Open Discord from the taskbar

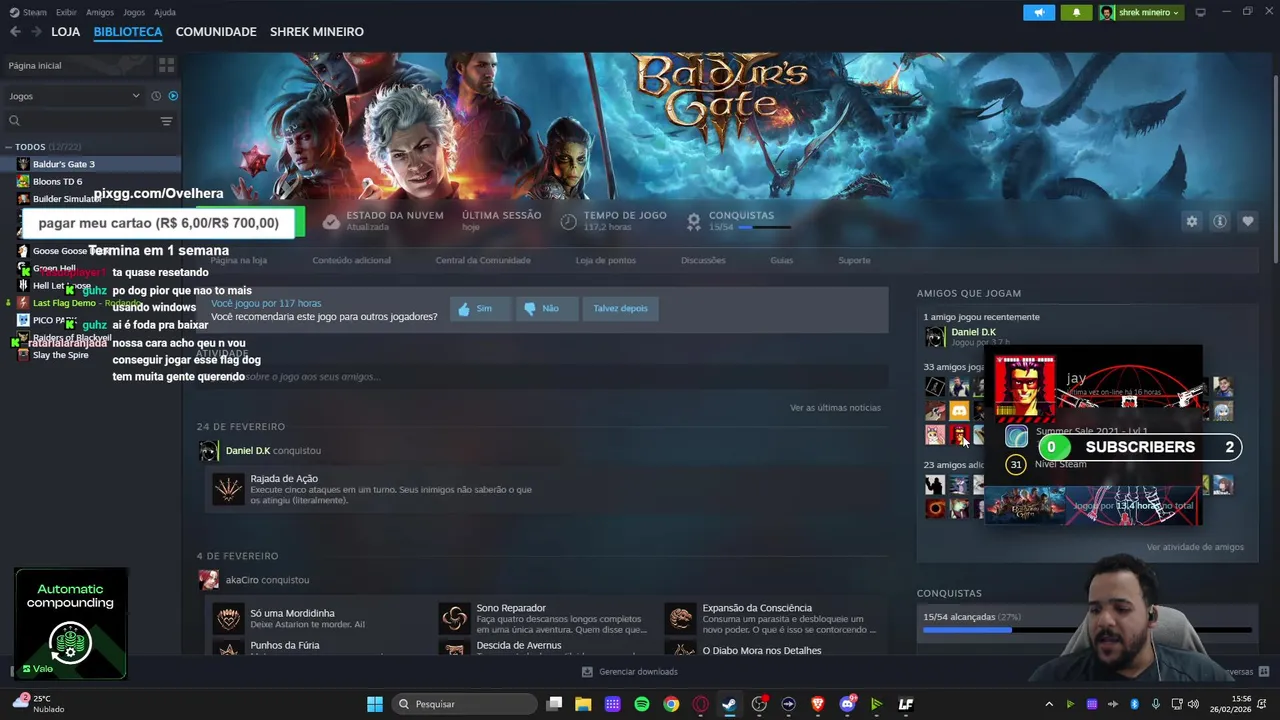pyautogui.click(x=847, y=704)
